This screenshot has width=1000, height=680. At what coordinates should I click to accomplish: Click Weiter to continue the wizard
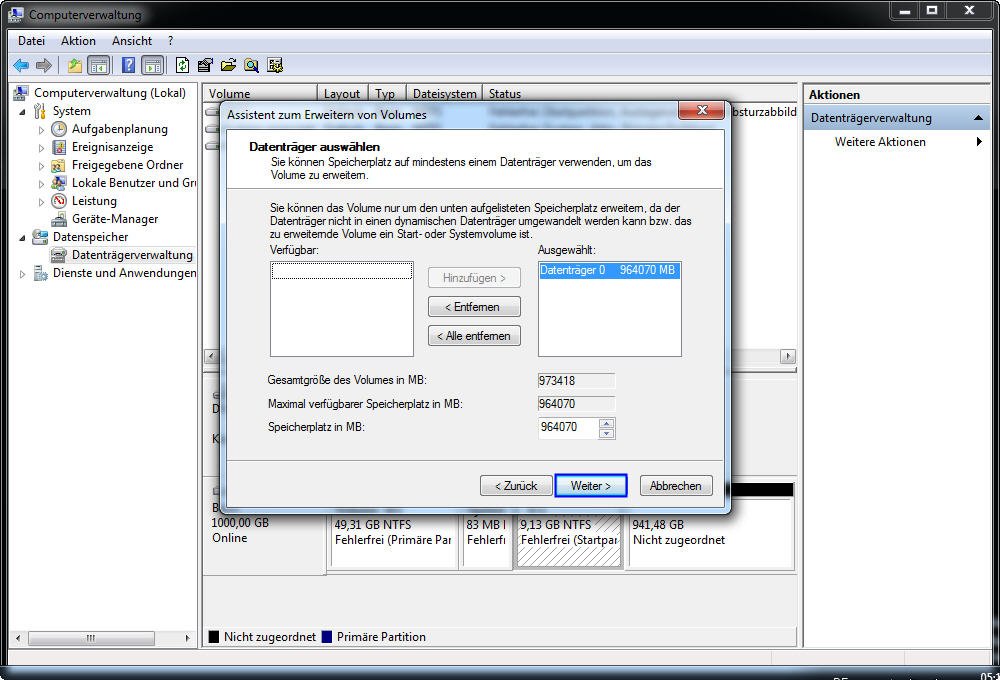591,485
